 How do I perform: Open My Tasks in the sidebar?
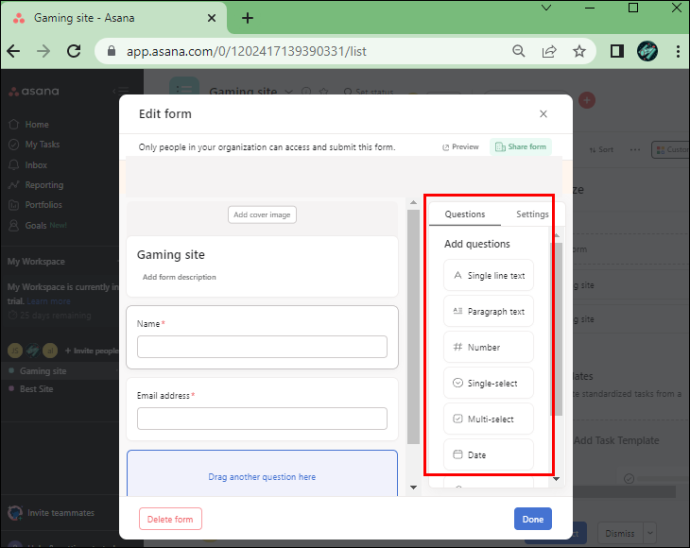pyautogui.click(x=34, y=144)
